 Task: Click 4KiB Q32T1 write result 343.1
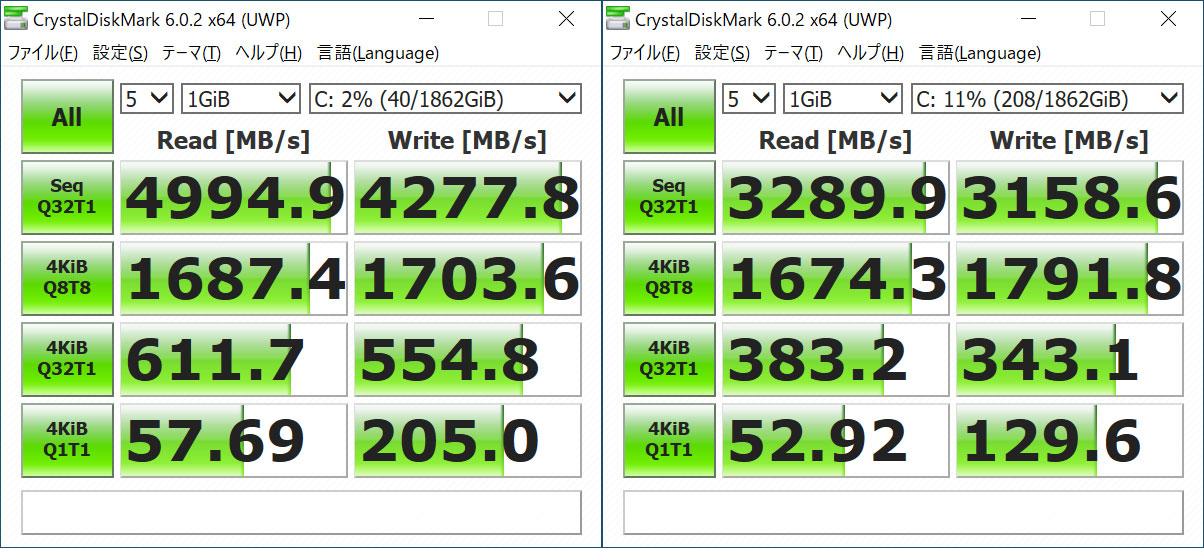pos(1070,360)
